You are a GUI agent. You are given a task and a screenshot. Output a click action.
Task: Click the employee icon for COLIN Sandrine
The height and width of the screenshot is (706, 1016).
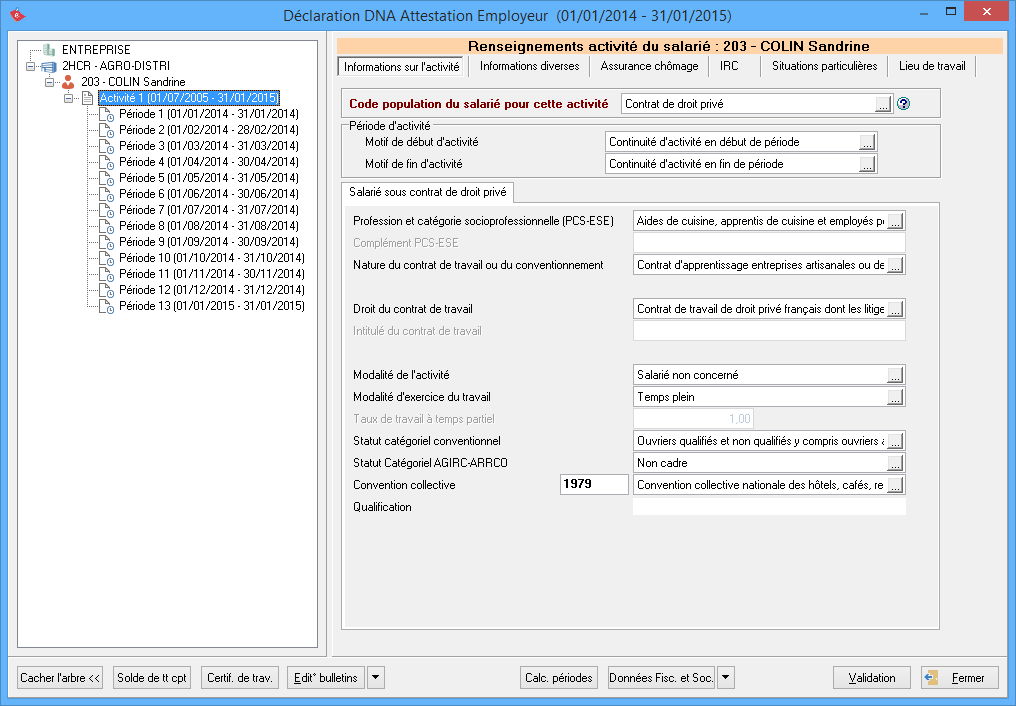pos(68,82)
